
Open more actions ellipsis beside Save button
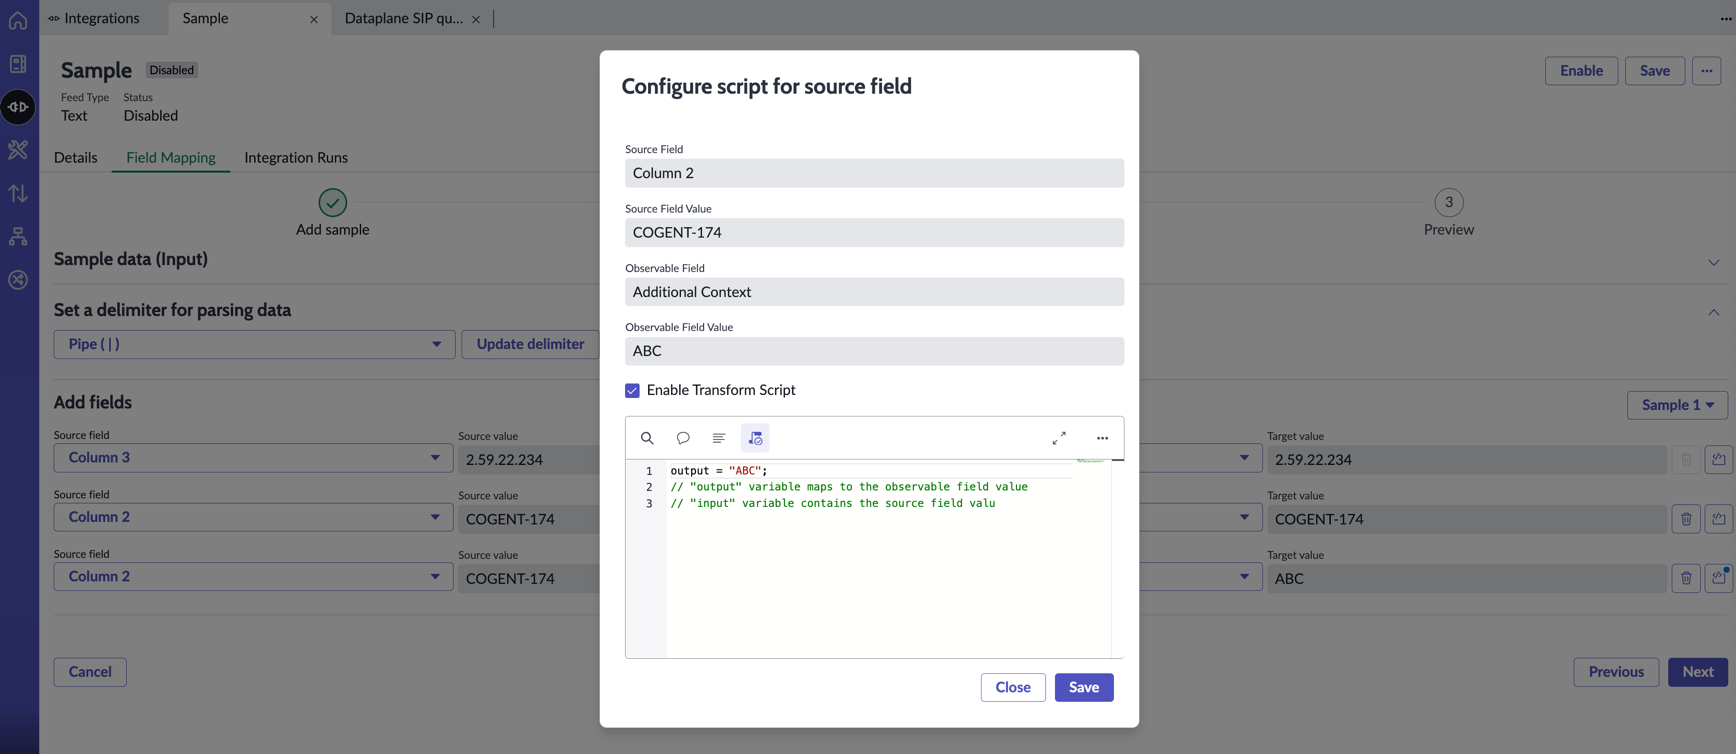click(x=1707, y=70)
